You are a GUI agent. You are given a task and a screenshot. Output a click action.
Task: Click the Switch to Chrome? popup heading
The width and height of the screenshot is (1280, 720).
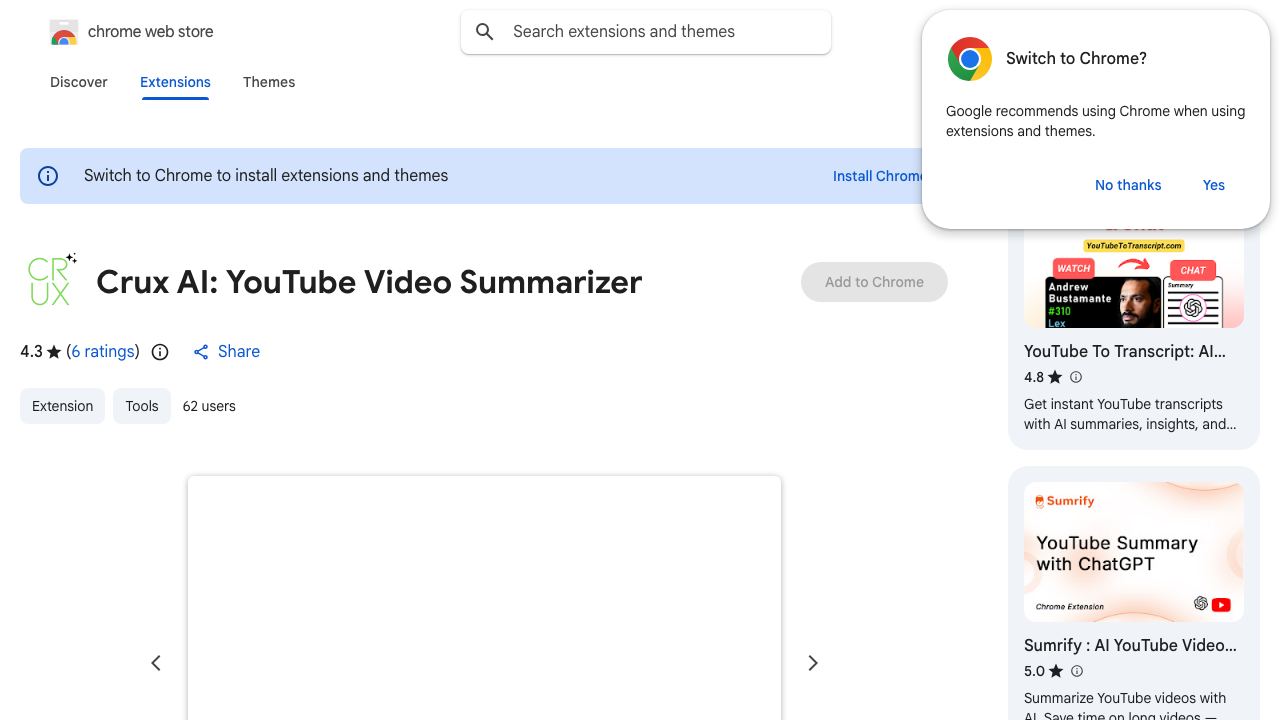(1076, 59)
